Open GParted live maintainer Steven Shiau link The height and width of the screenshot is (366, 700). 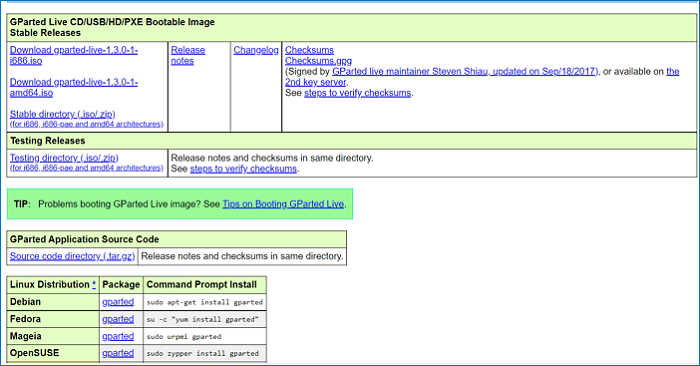[465, 71]
